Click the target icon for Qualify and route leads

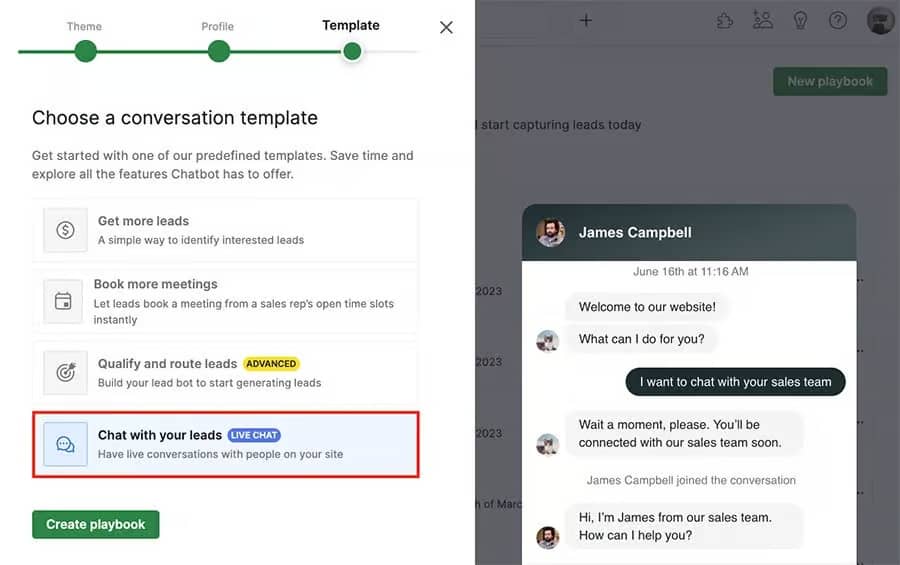tap(65, 372)
